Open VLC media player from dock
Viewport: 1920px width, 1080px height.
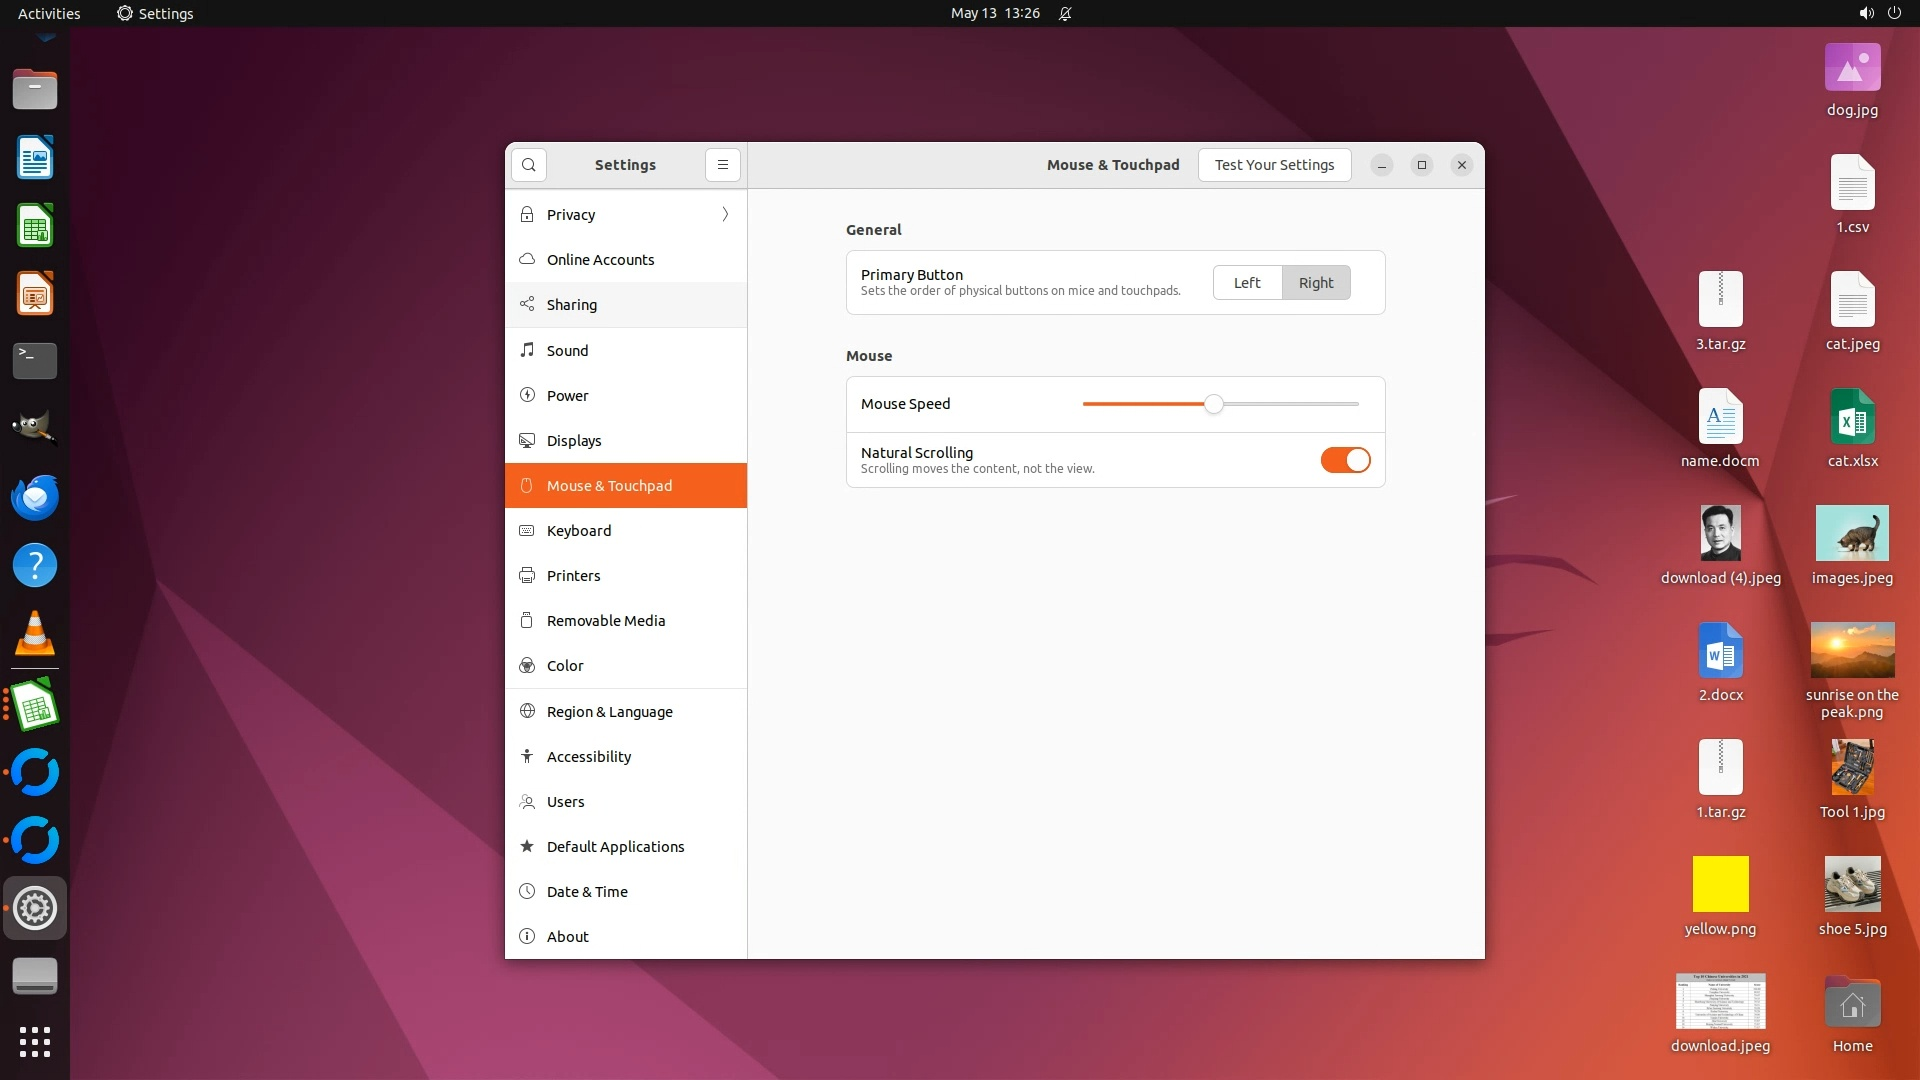click(x=35, y=634)
